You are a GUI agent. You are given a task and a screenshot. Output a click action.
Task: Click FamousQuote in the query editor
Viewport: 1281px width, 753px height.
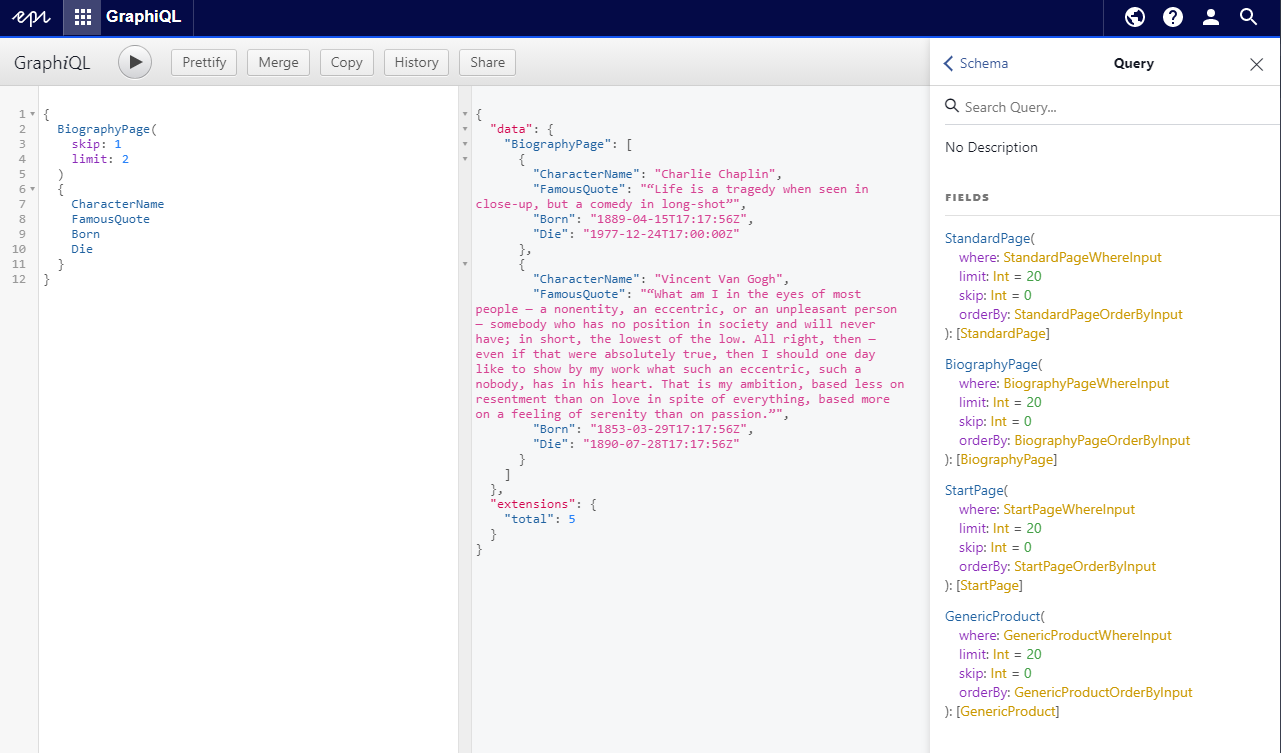pyautogui.click(x=111, y=219)
